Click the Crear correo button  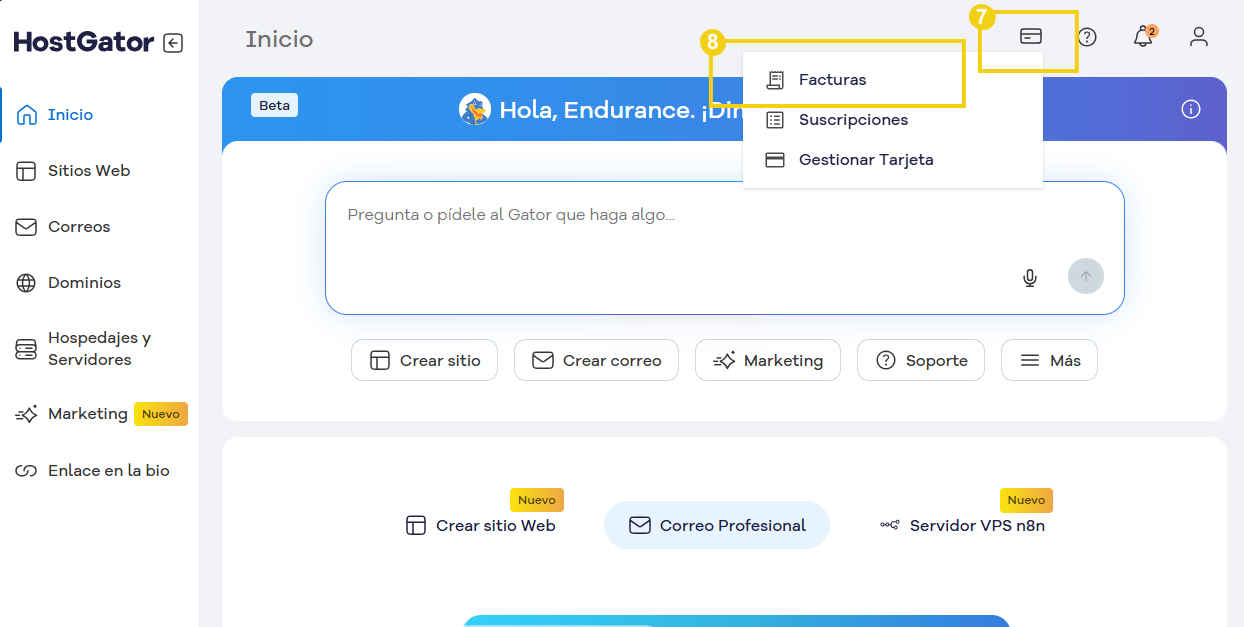[x=596, y=359]
